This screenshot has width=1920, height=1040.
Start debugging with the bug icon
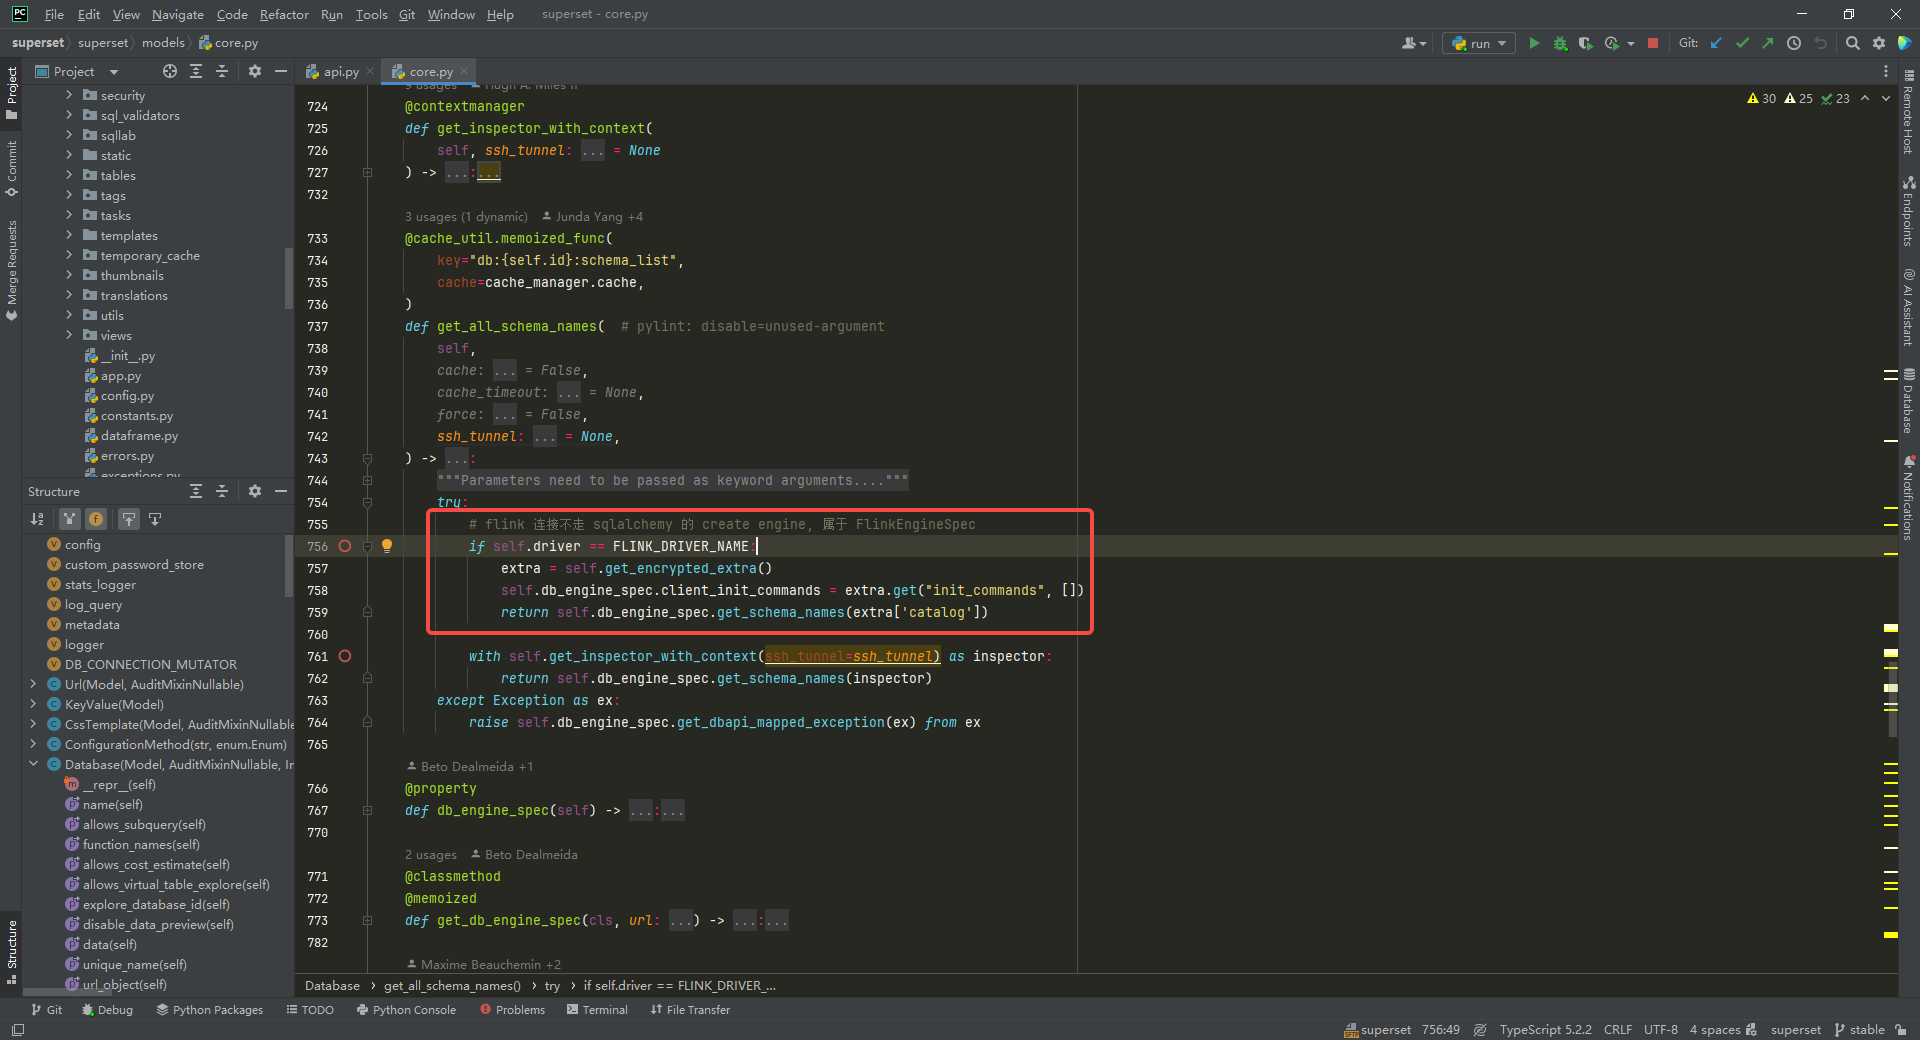pyautogui.click(x=1560, y=43)
